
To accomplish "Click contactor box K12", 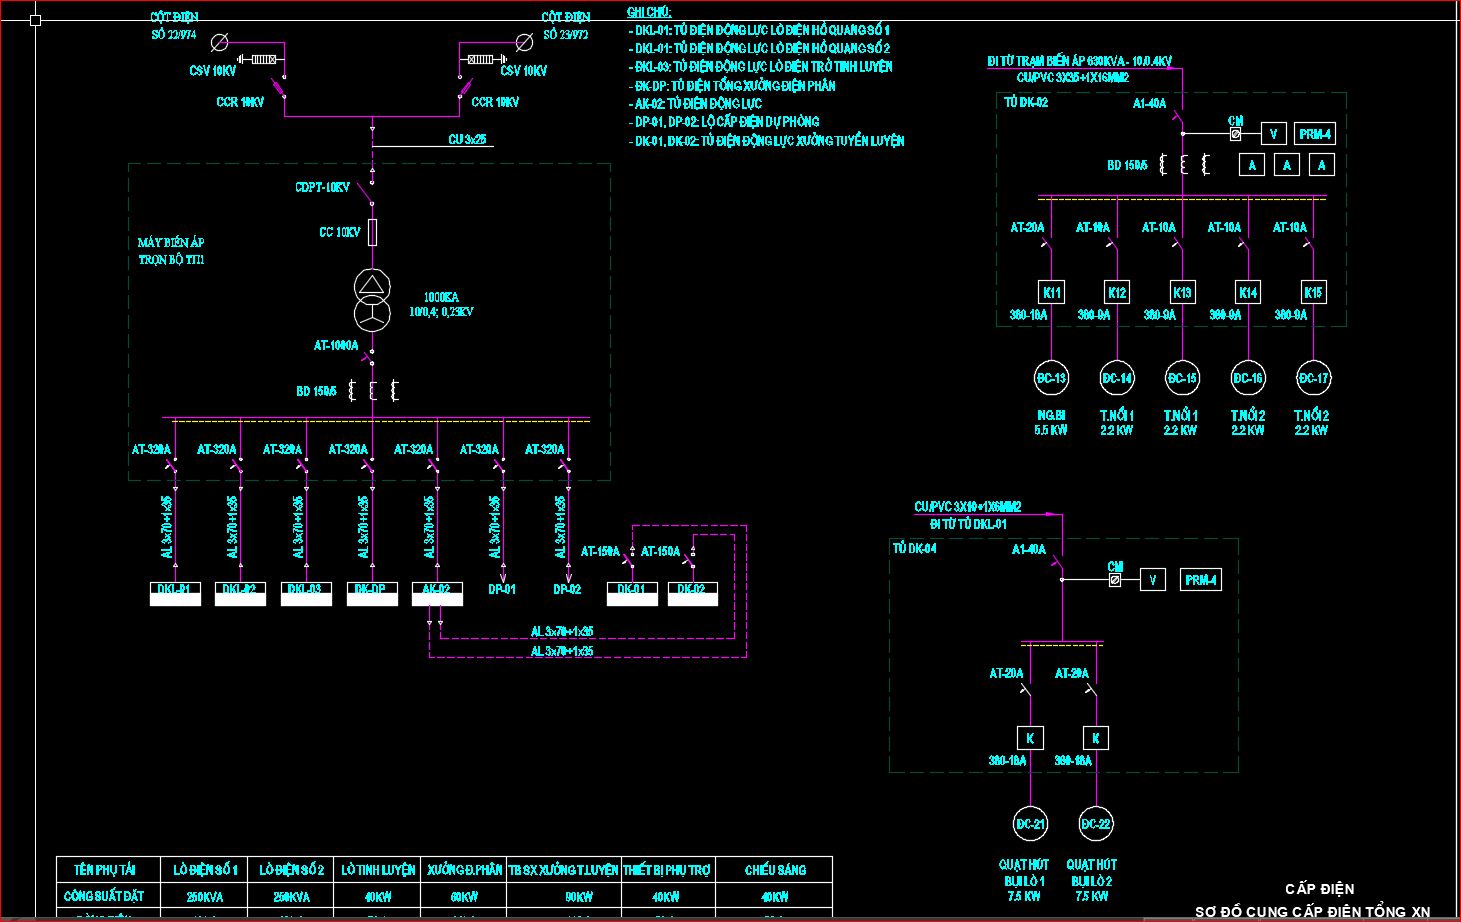I will click(1117, 292).
